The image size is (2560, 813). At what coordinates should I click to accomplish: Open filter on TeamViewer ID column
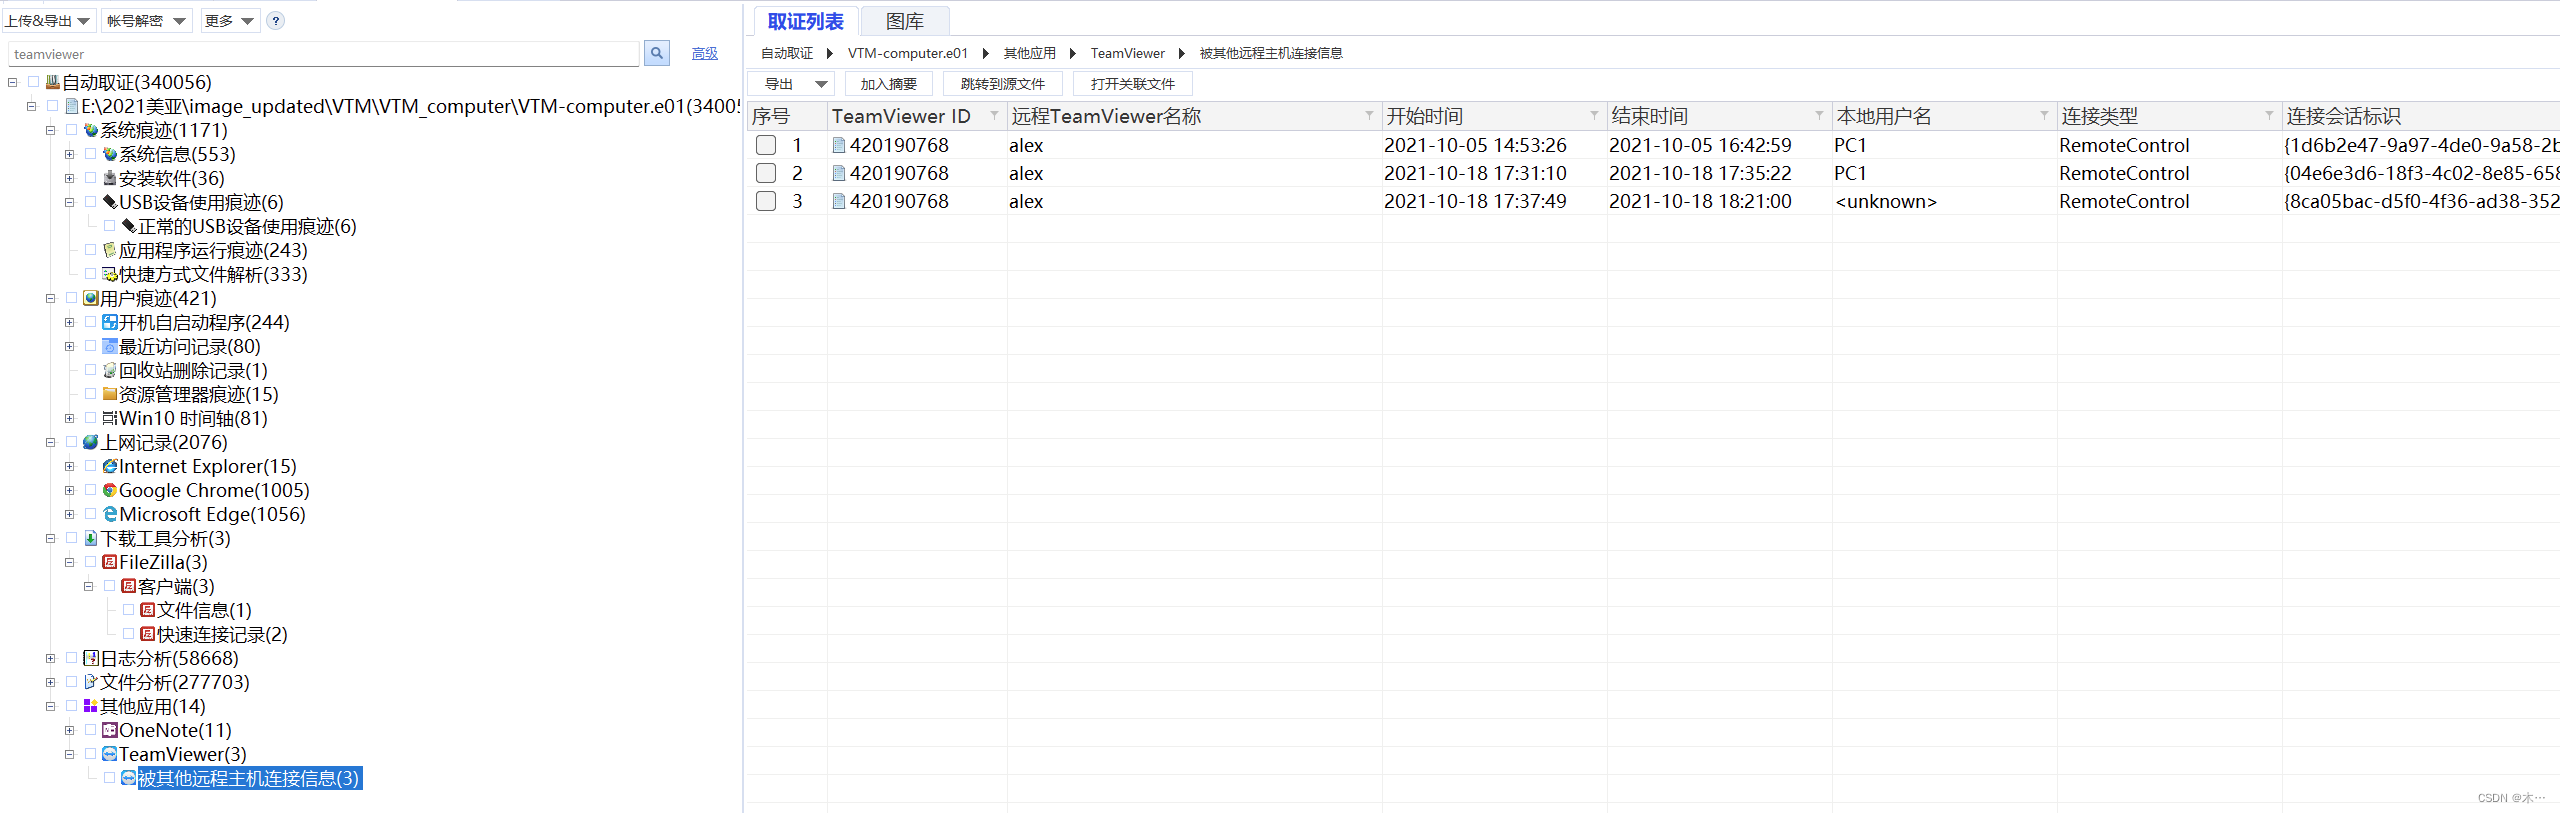(994, 116)
